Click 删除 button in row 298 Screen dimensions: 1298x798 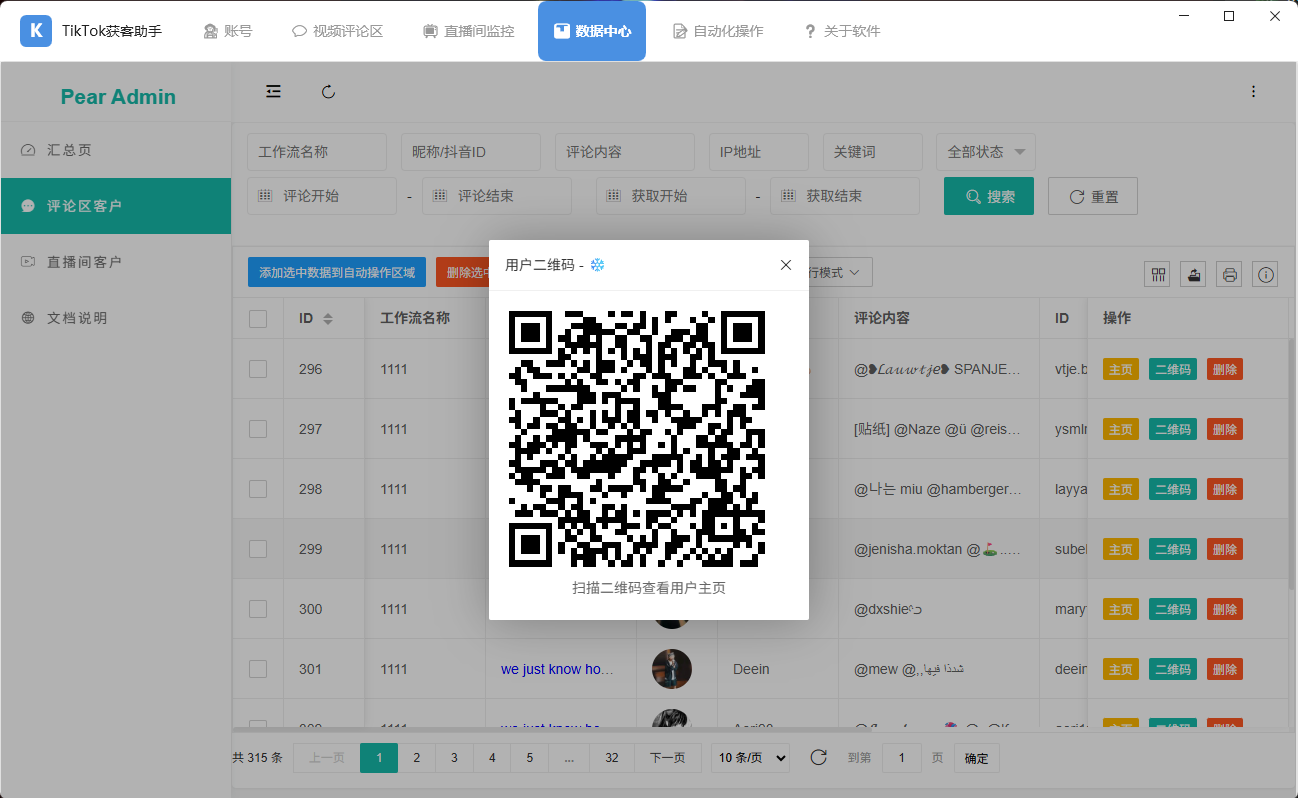[1225, 489]
